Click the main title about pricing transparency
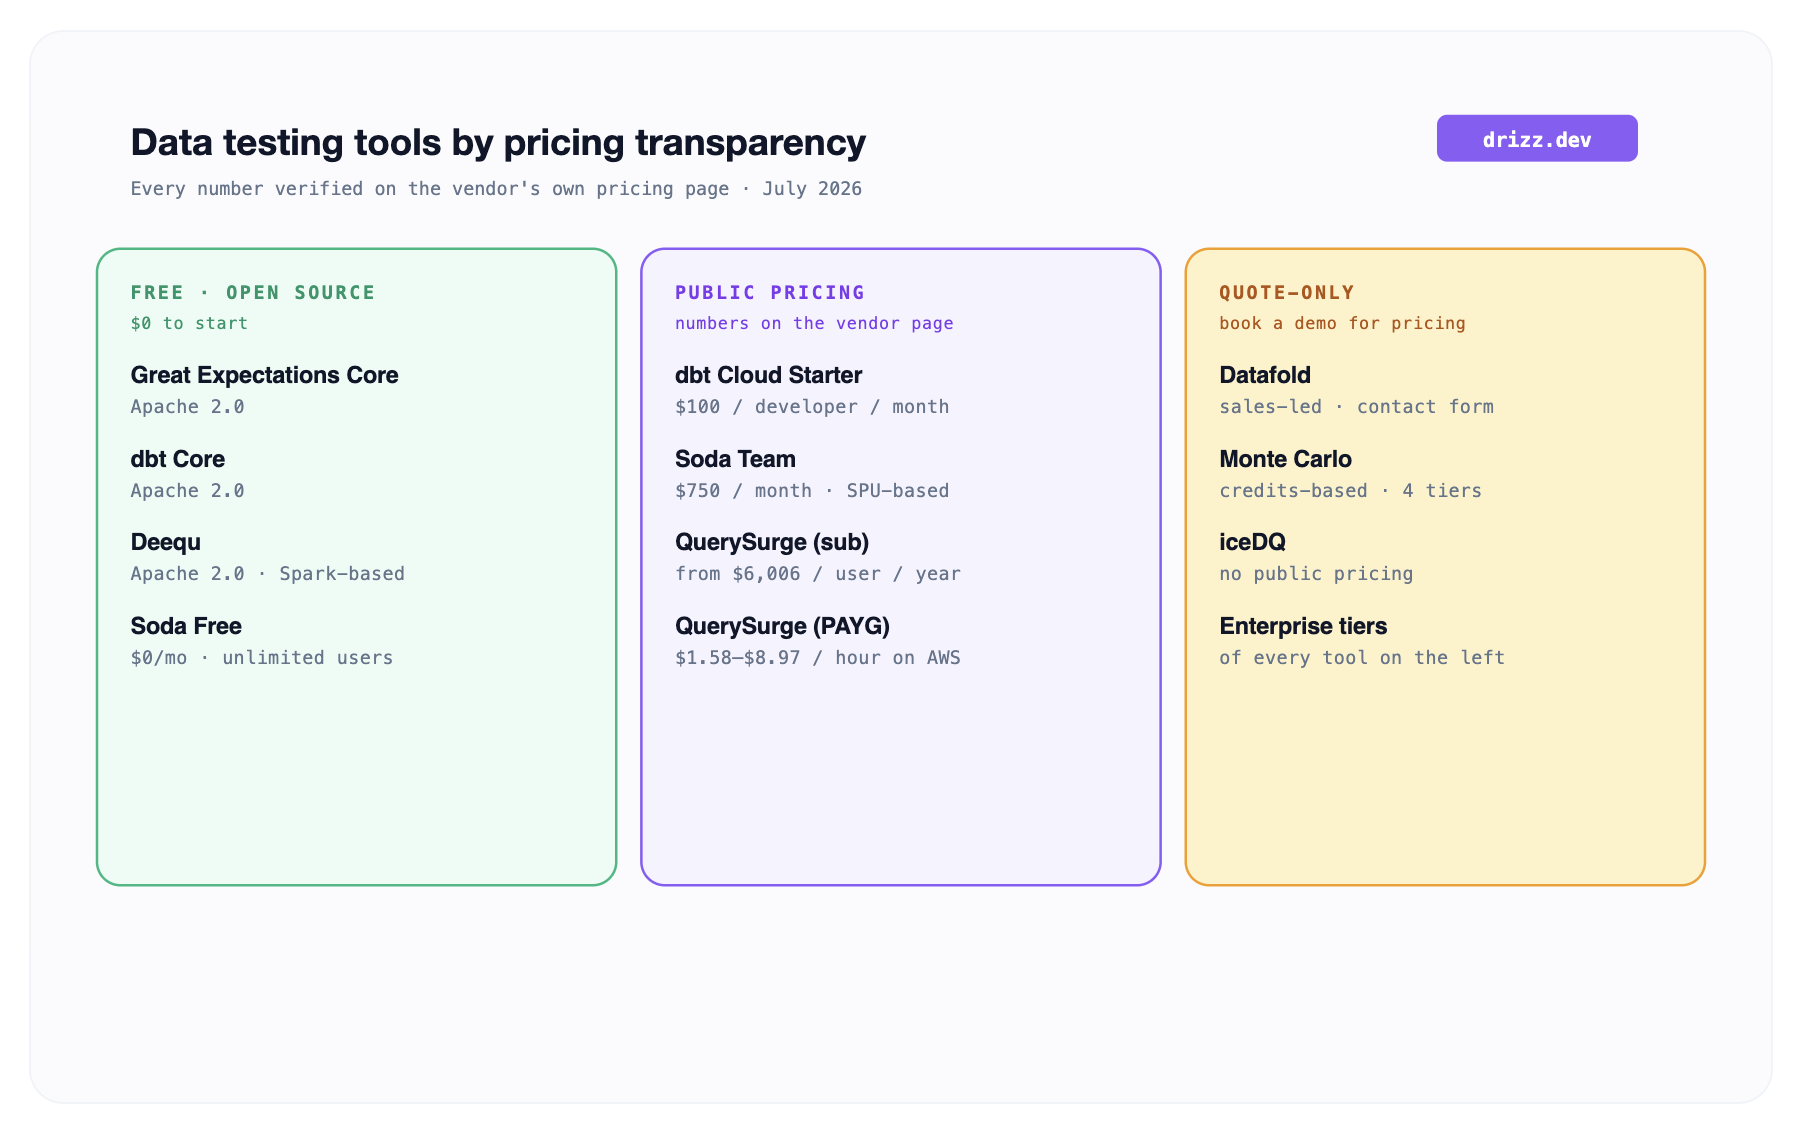1820x1132 pixels. pyautogui.click(x=498, y=142)
